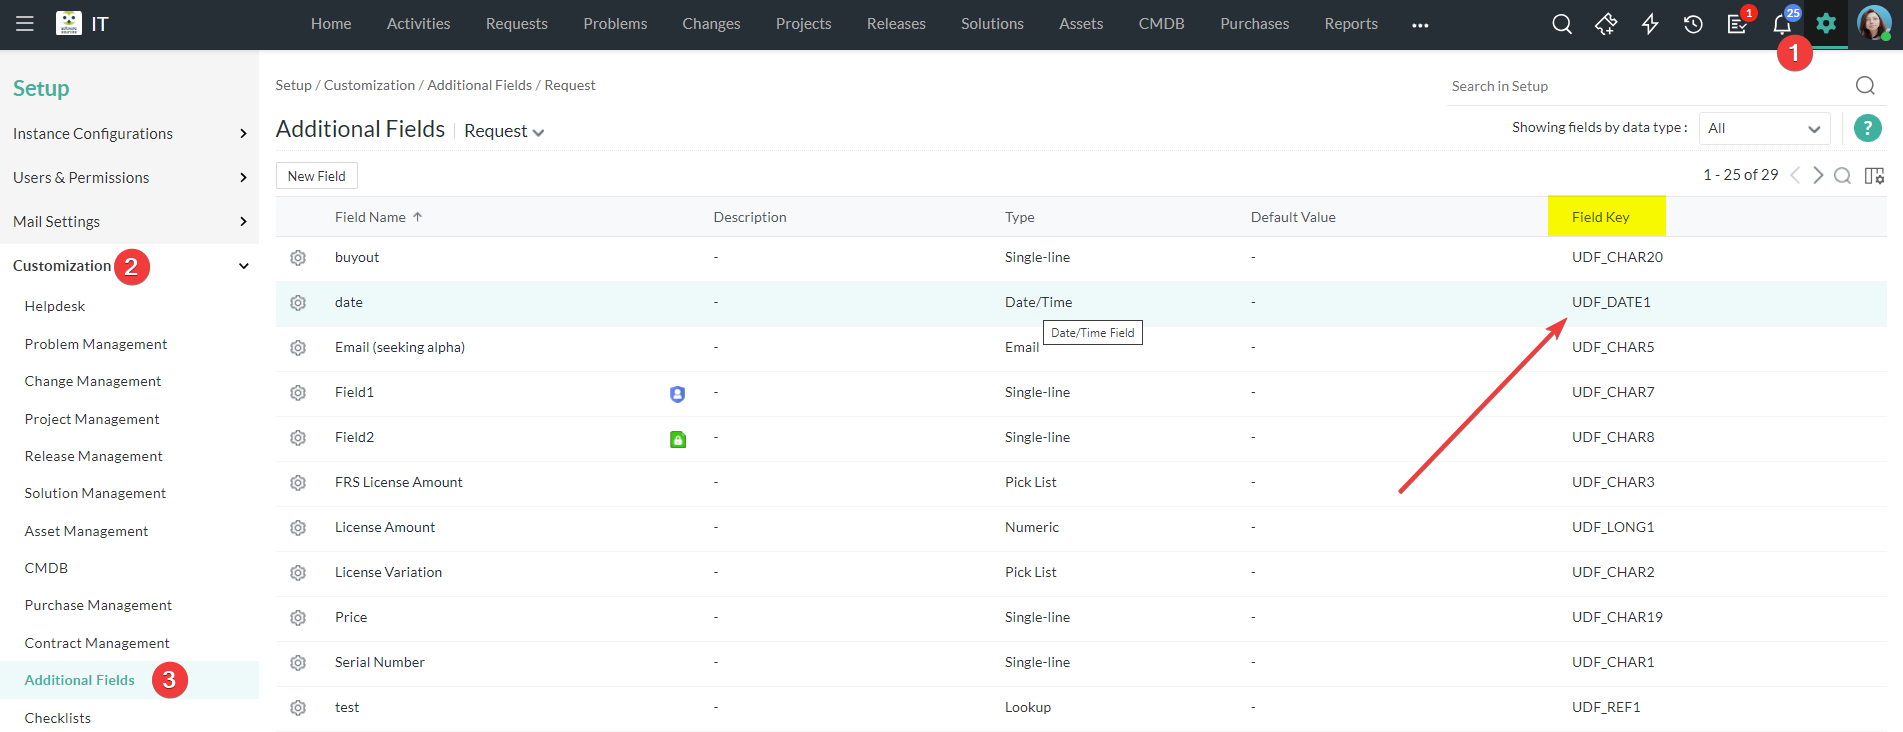Viewport: 1903px width, 732px height.
Task: Click the column chooser icon above table
Action: (1874, 176)
